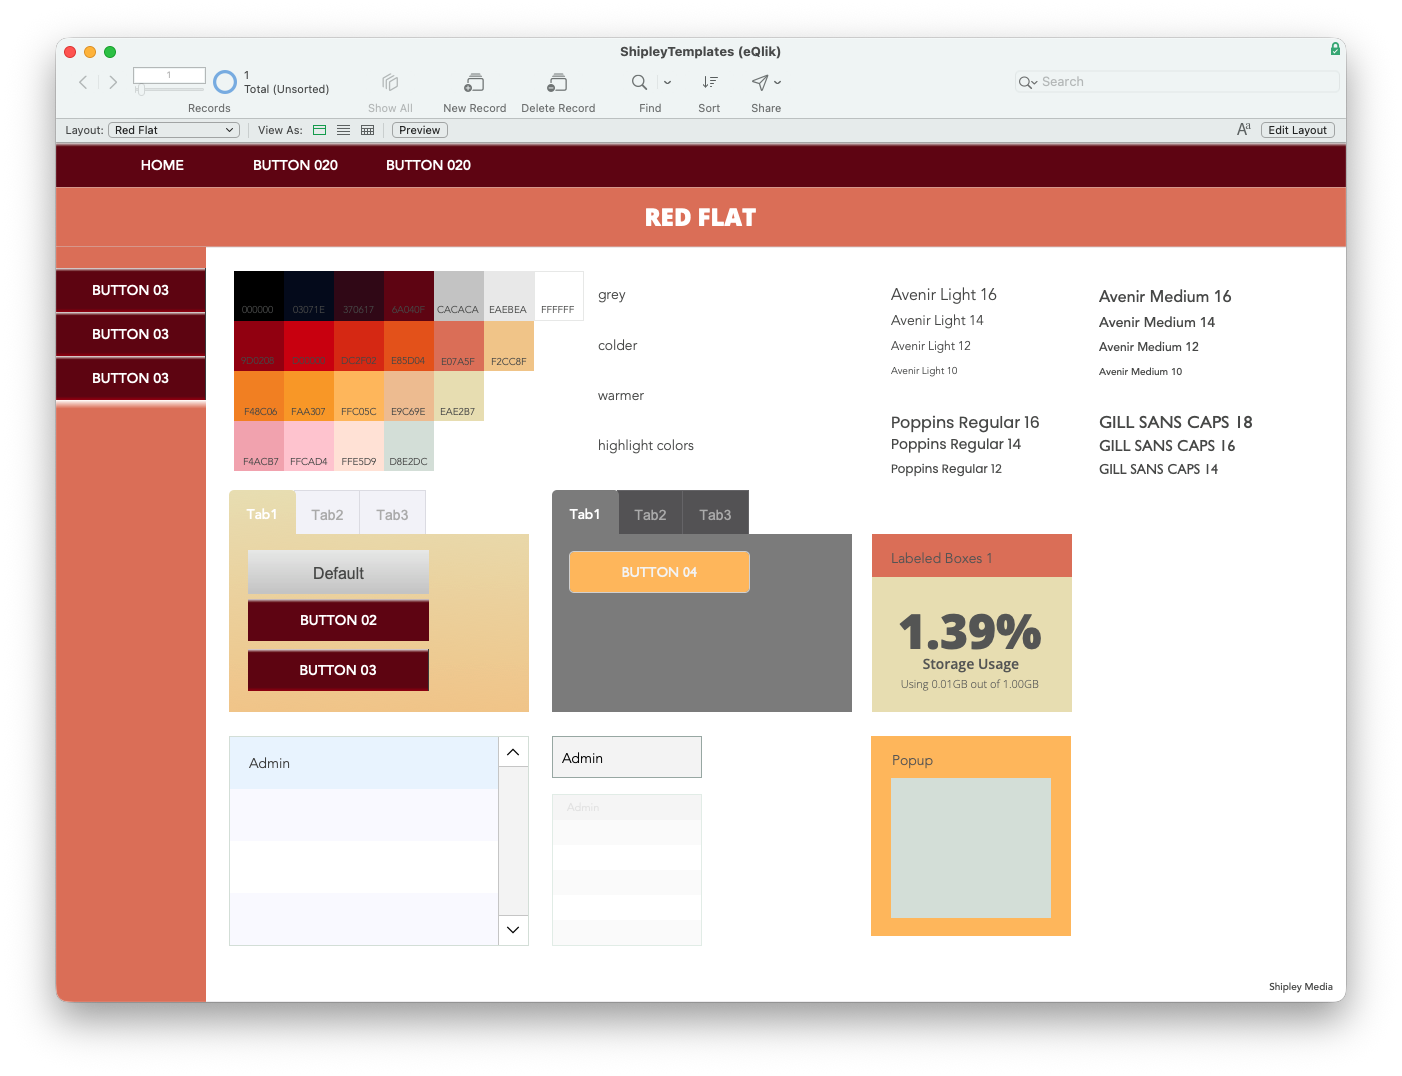The height and width of the screenshot is (1076, 1402).
Task: Expand the Find options chevron
Action: (667, 83)
